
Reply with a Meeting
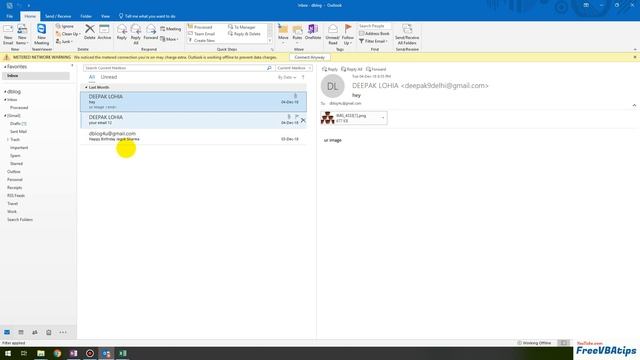coord(171,29)
